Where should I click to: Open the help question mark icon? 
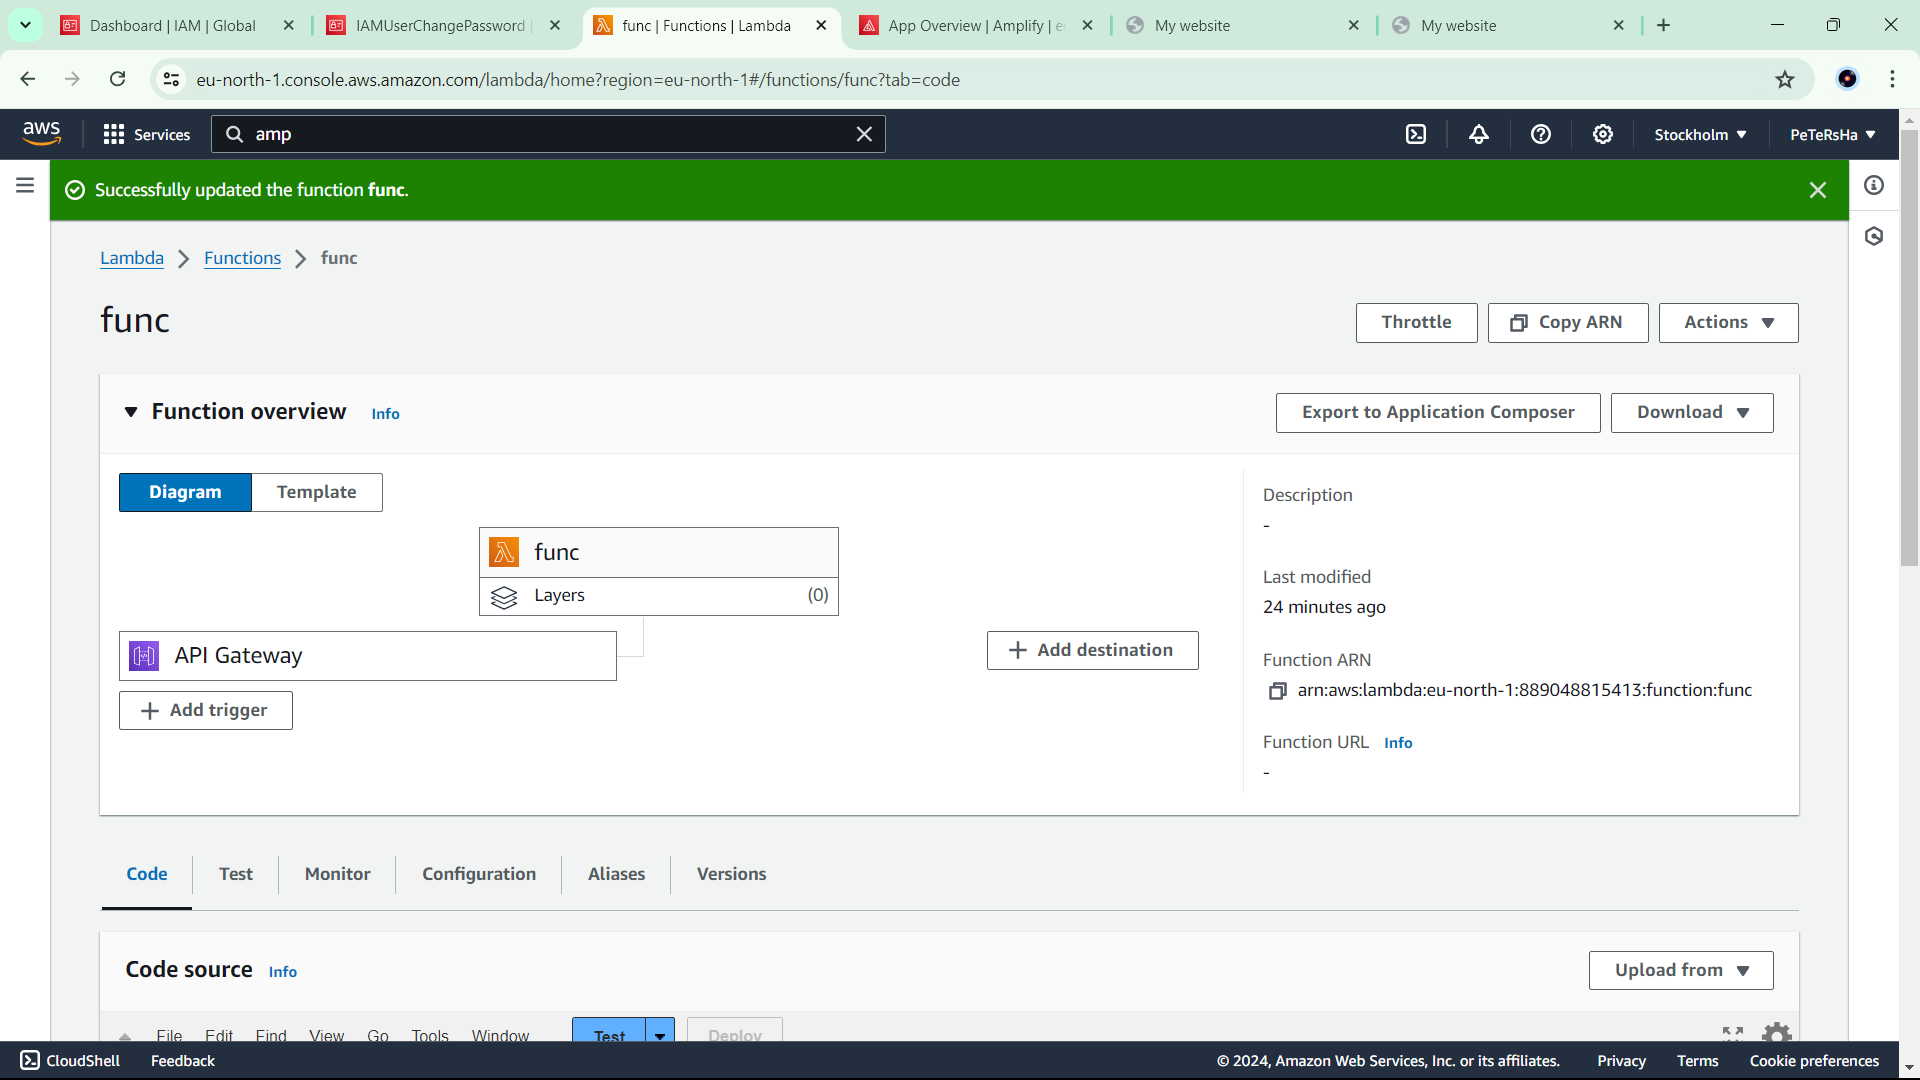(1541, 134)
